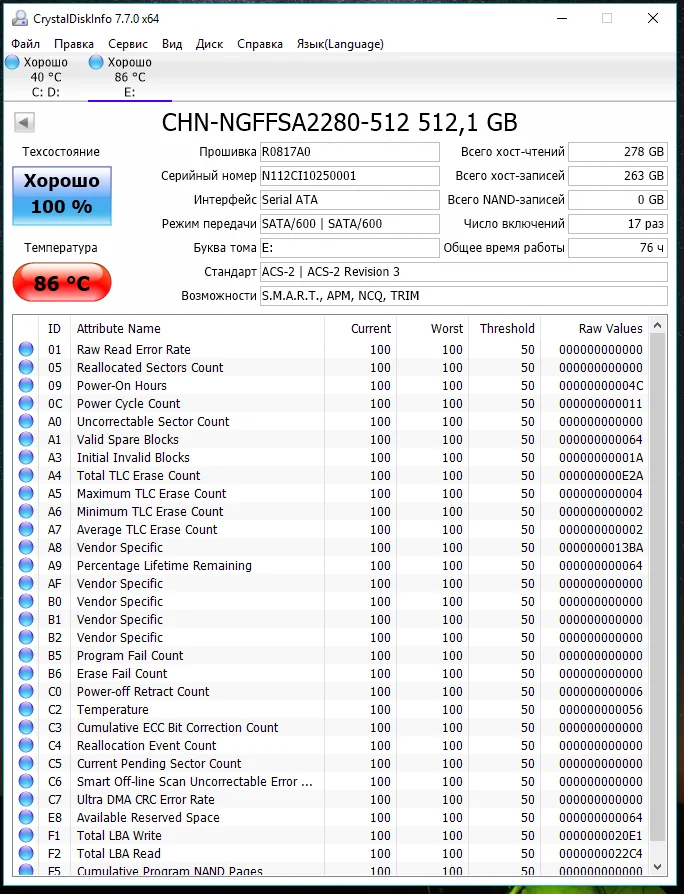Click the Интерфейс field Serial ATA
This screenshot has width=684, height=894.
(x=349, y=200)
